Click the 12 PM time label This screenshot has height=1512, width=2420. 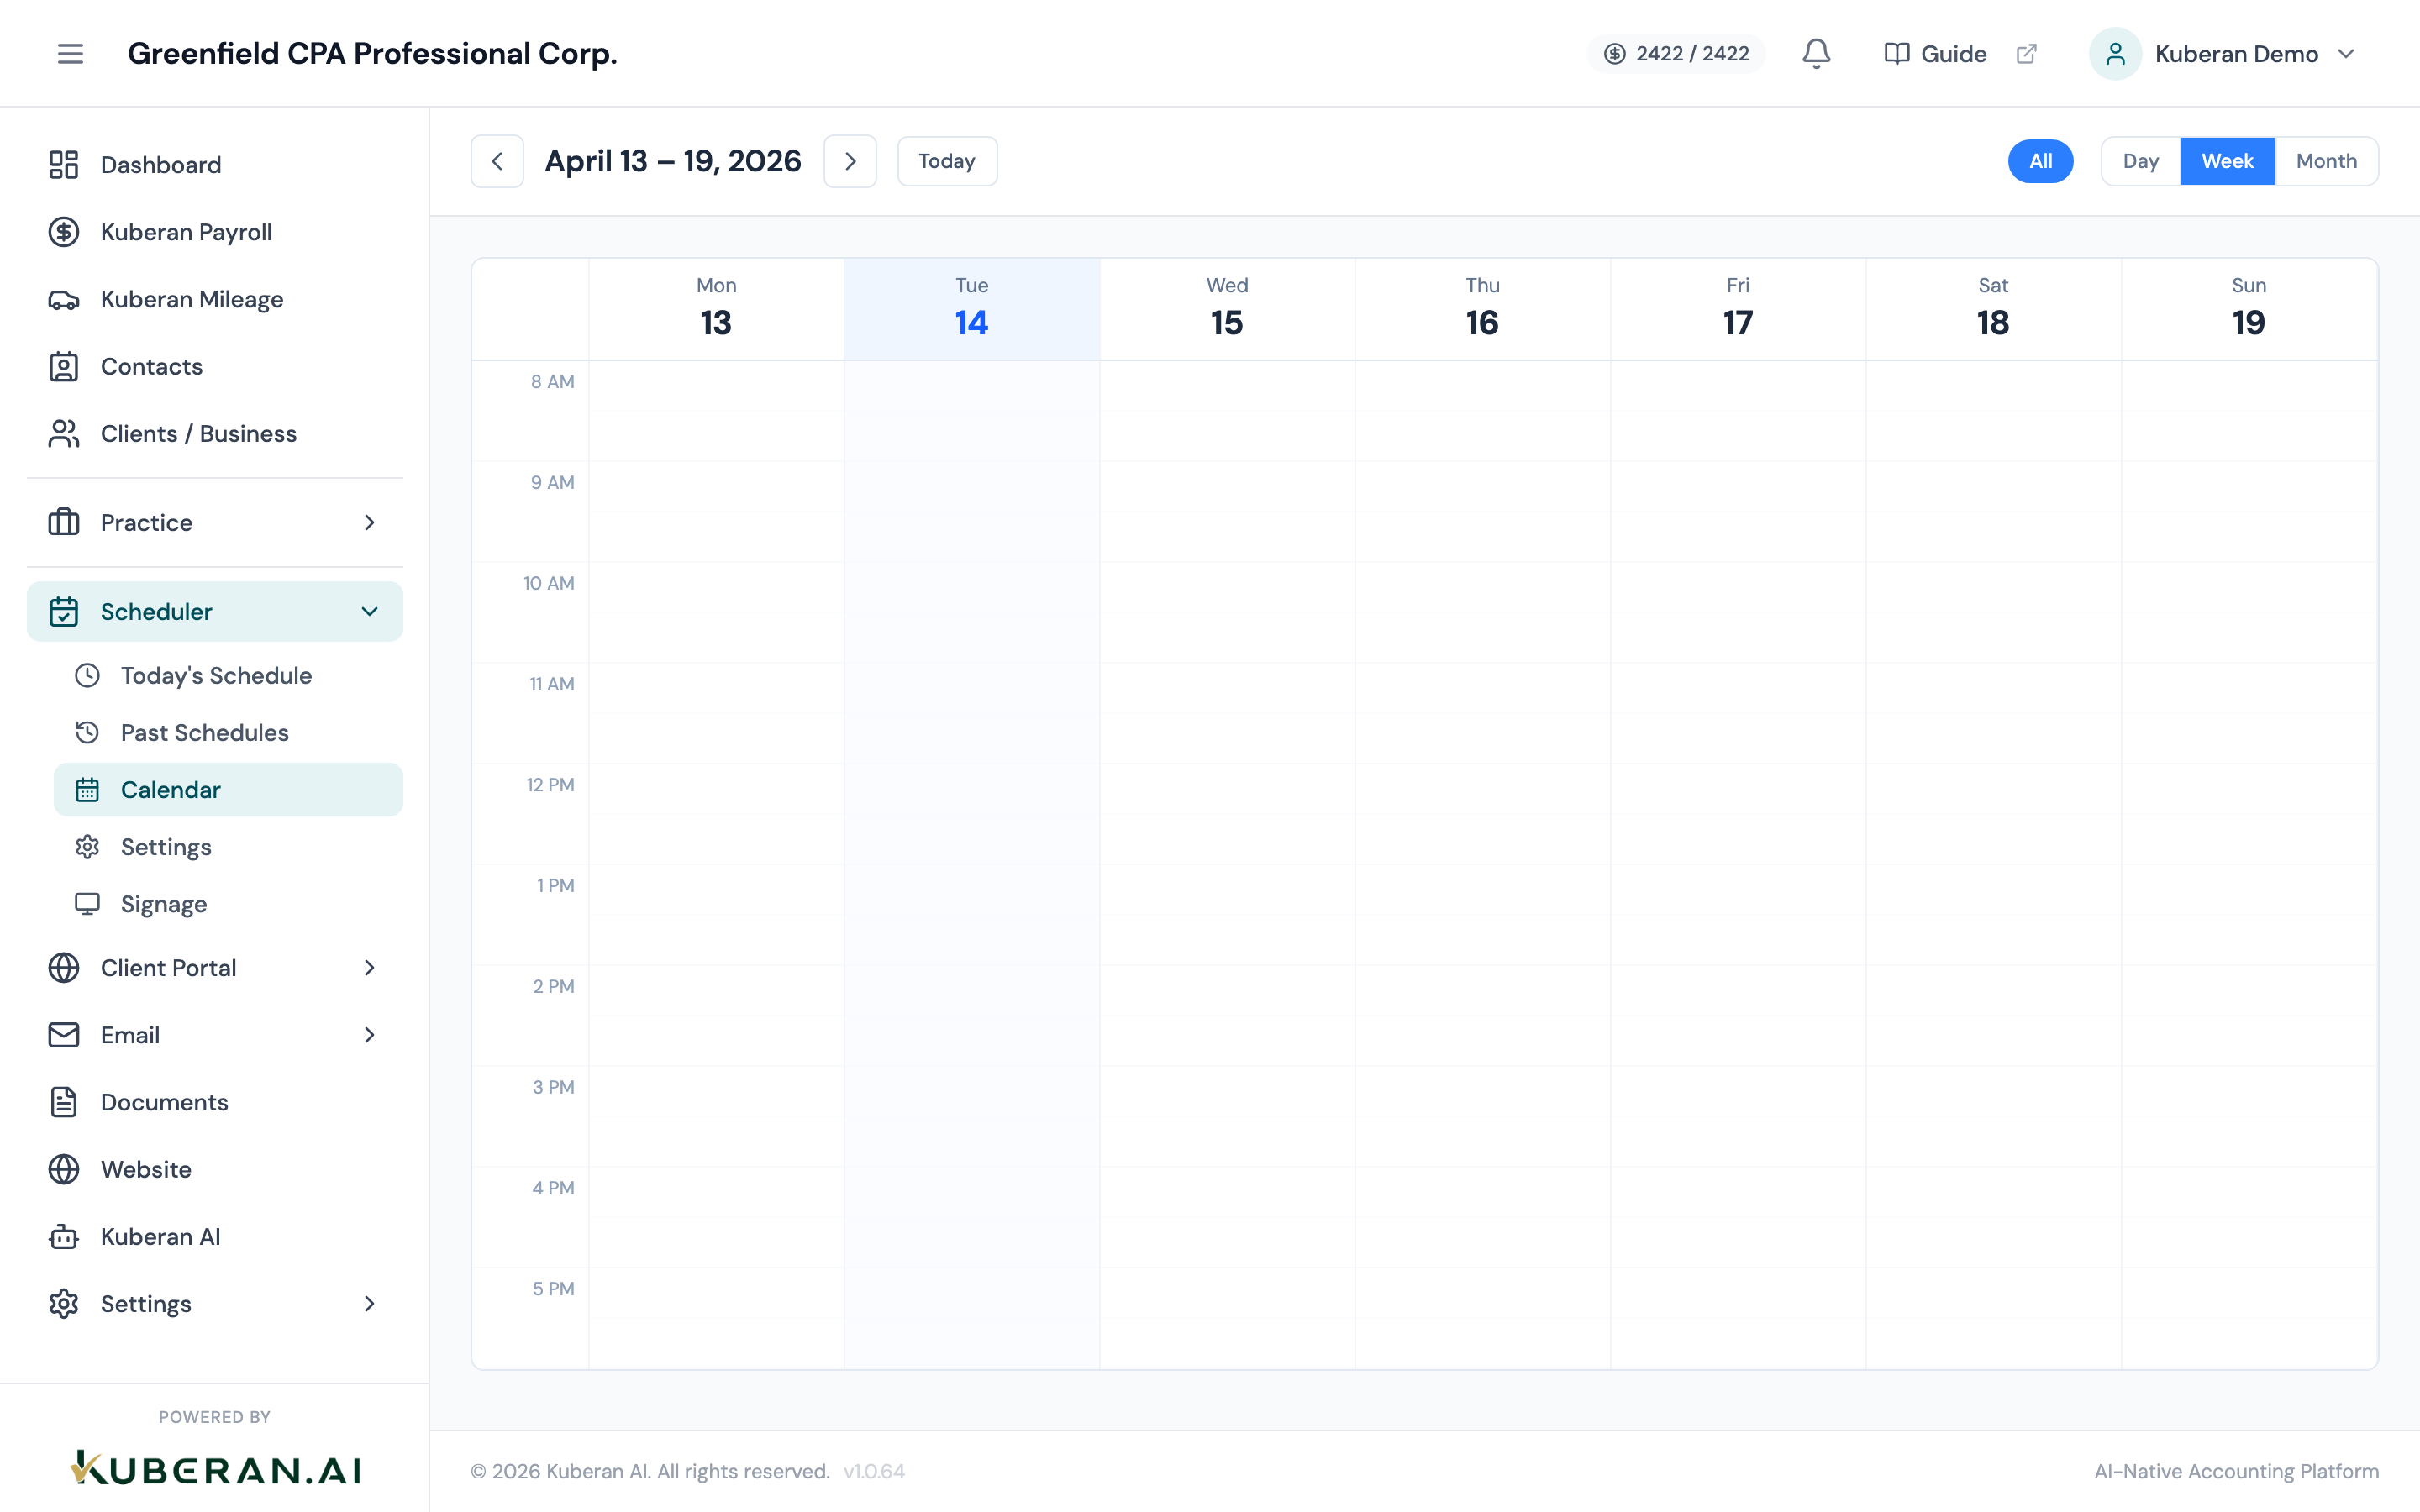point(550,784)
